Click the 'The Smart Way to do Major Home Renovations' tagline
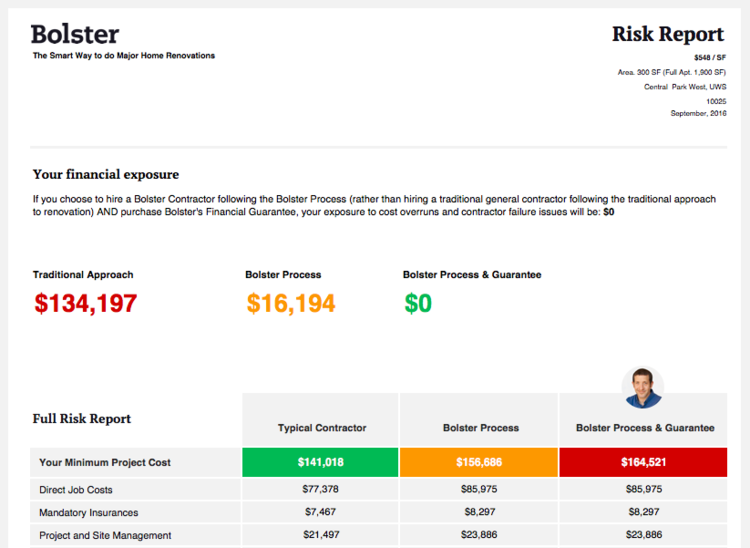The width and height of the screenshot is (750, 548). pyautogui.click(x=124, y=55)
